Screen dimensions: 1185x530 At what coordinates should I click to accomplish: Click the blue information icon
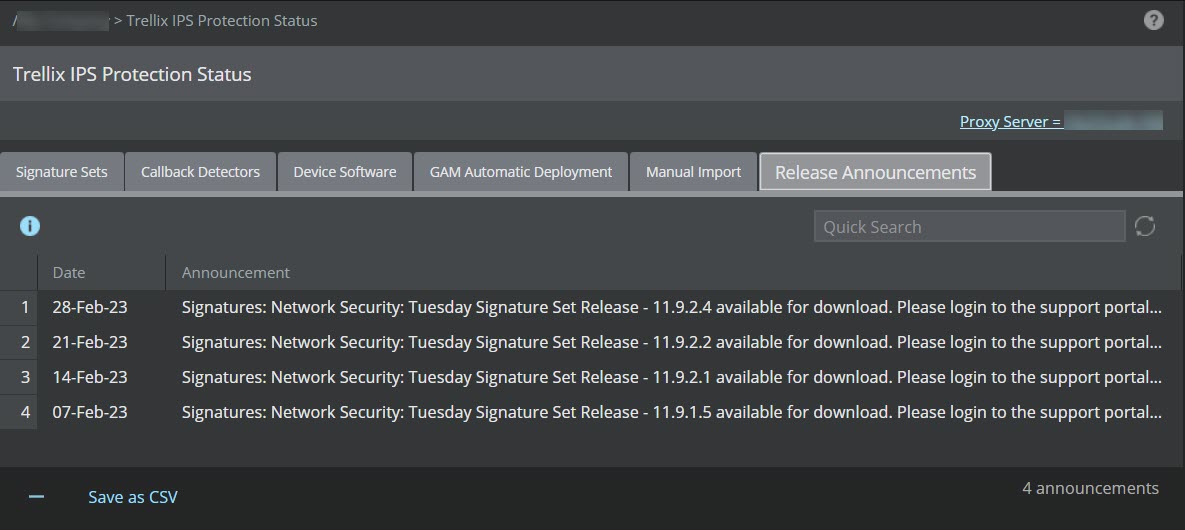click(x=29, y=226)
